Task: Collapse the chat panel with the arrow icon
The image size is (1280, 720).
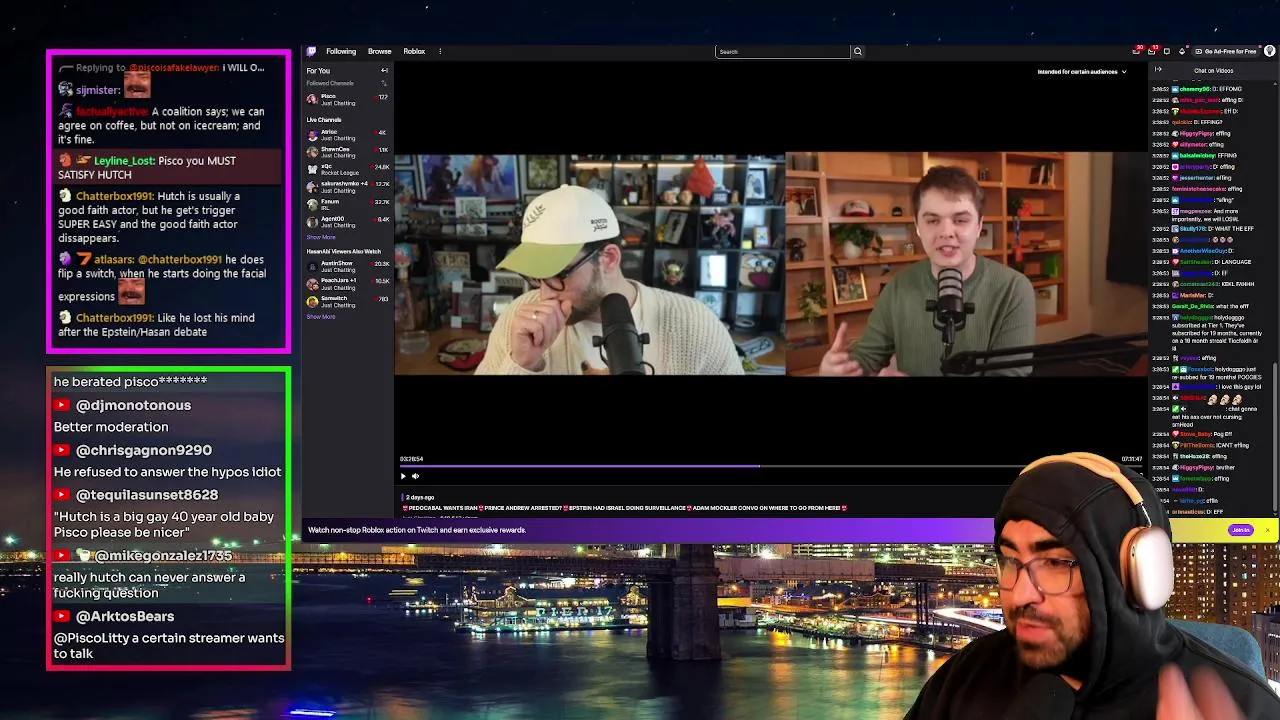Action: (x=1158, y=70)
